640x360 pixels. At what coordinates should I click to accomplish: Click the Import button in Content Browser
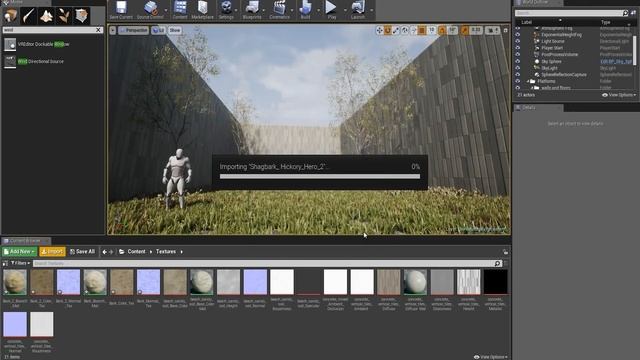pyautogui.click(x=52, y=252)
